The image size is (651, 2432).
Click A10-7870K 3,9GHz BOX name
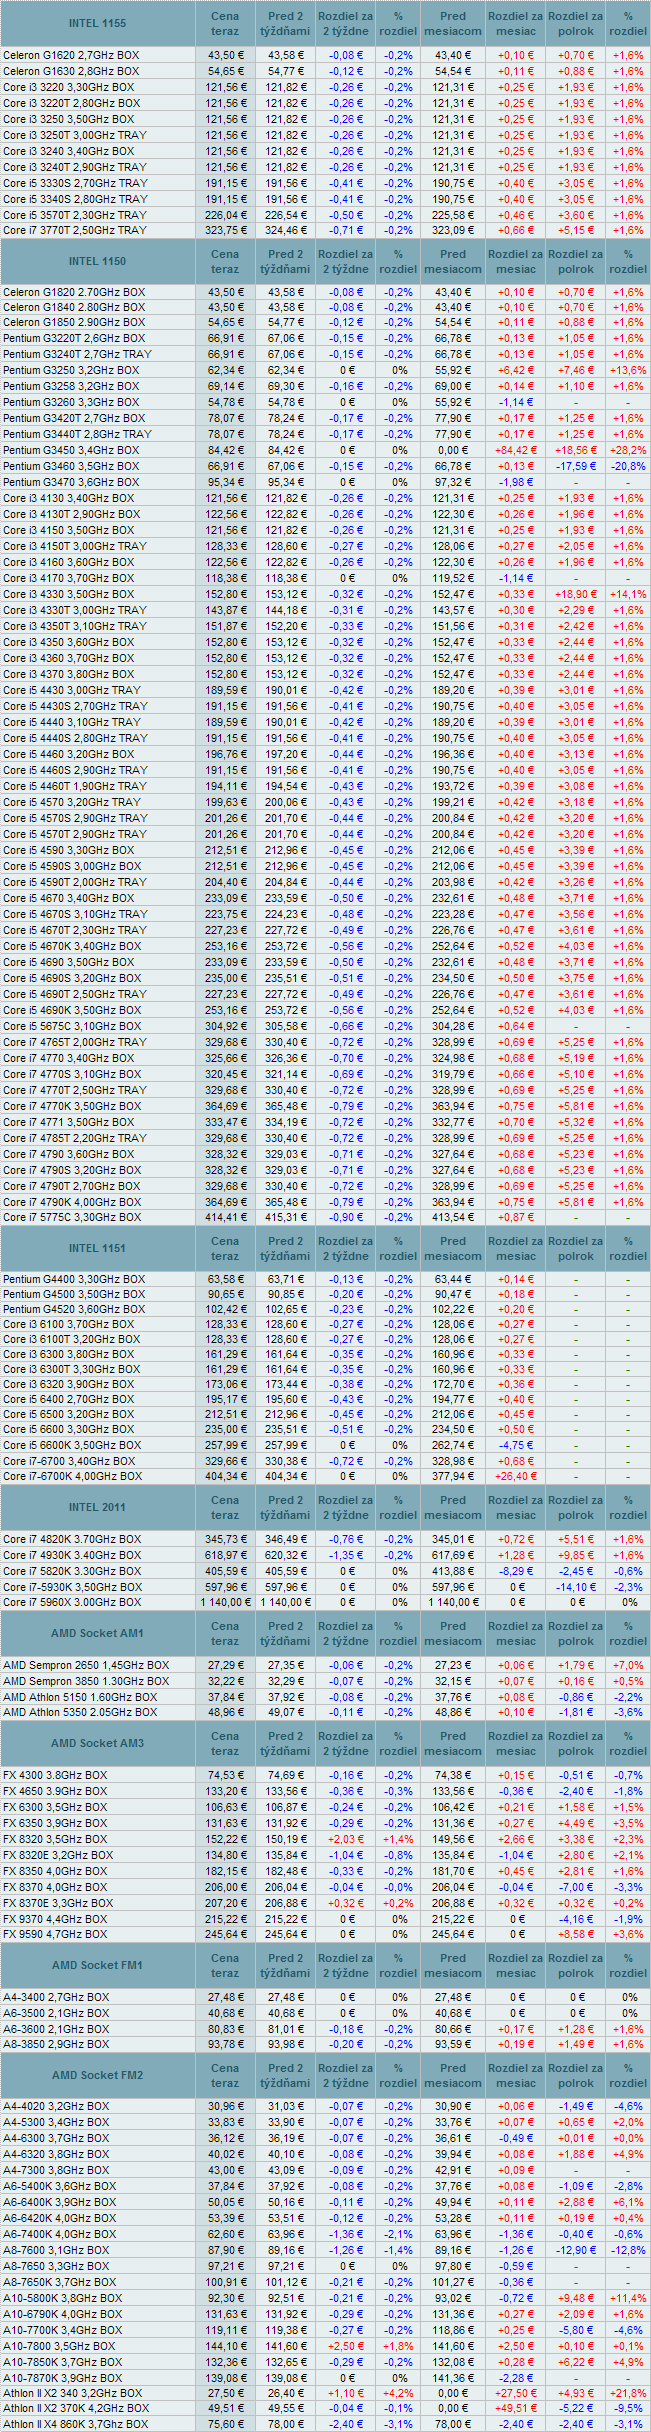tap(62, 2378)
